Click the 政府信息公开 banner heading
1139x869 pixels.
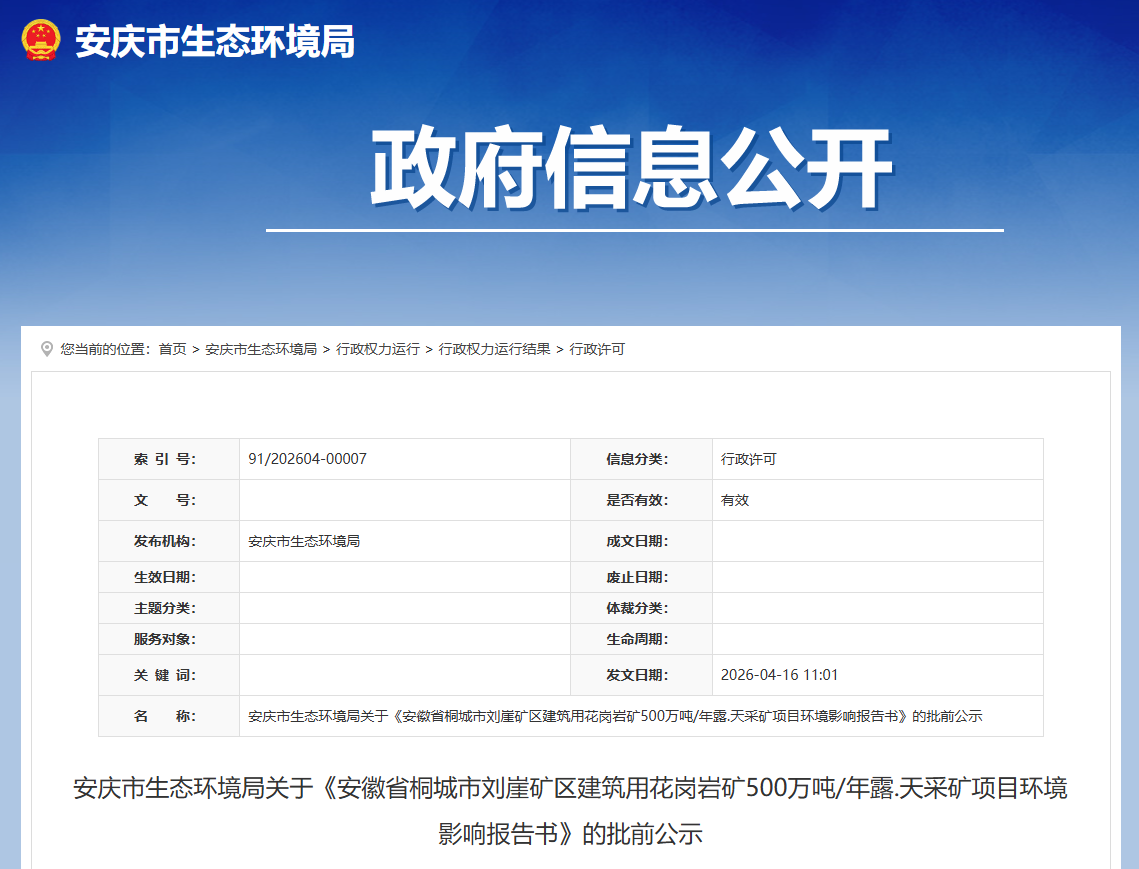(632, 168)
